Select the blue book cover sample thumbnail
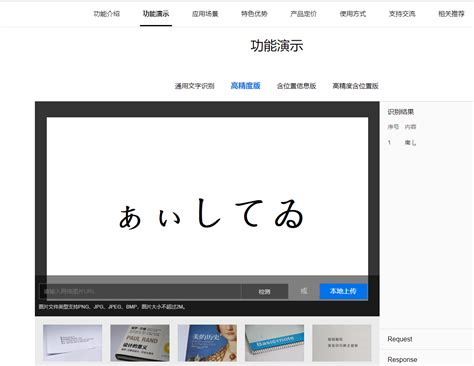Image resolution: width=474 pixels, height=366 pixels. [207, 343]
